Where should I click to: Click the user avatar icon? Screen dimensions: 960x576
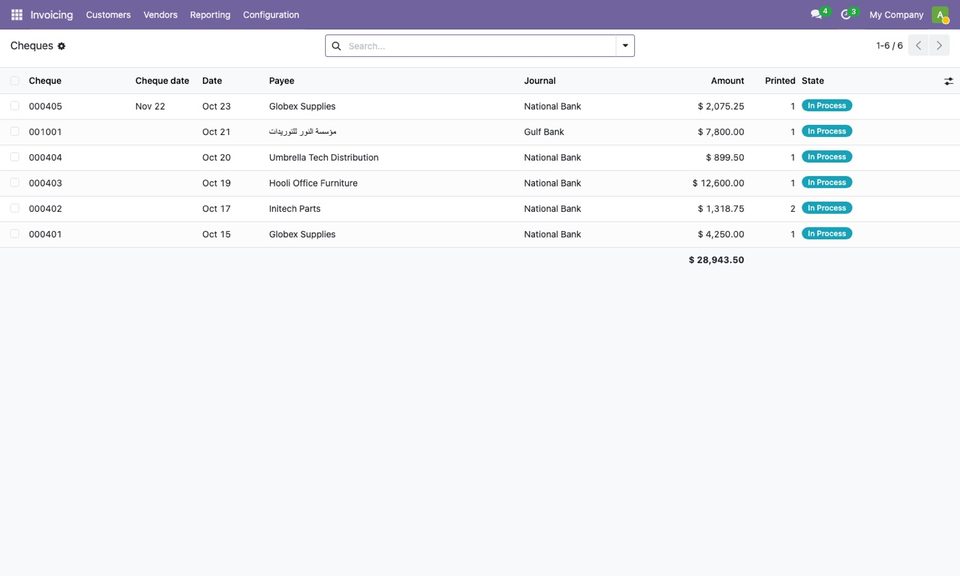940,15
